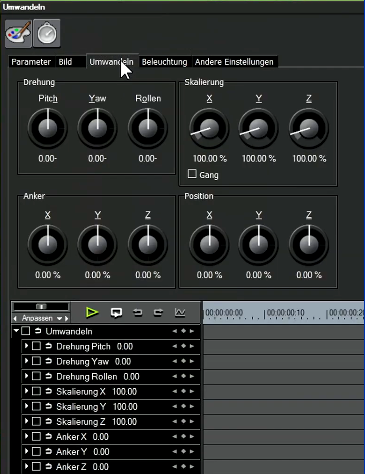Click the redo arrow icon in keyframe toolbar
The width and height of the screenshot is (365, 474).
pyautogui.click(x=158, y=312)
